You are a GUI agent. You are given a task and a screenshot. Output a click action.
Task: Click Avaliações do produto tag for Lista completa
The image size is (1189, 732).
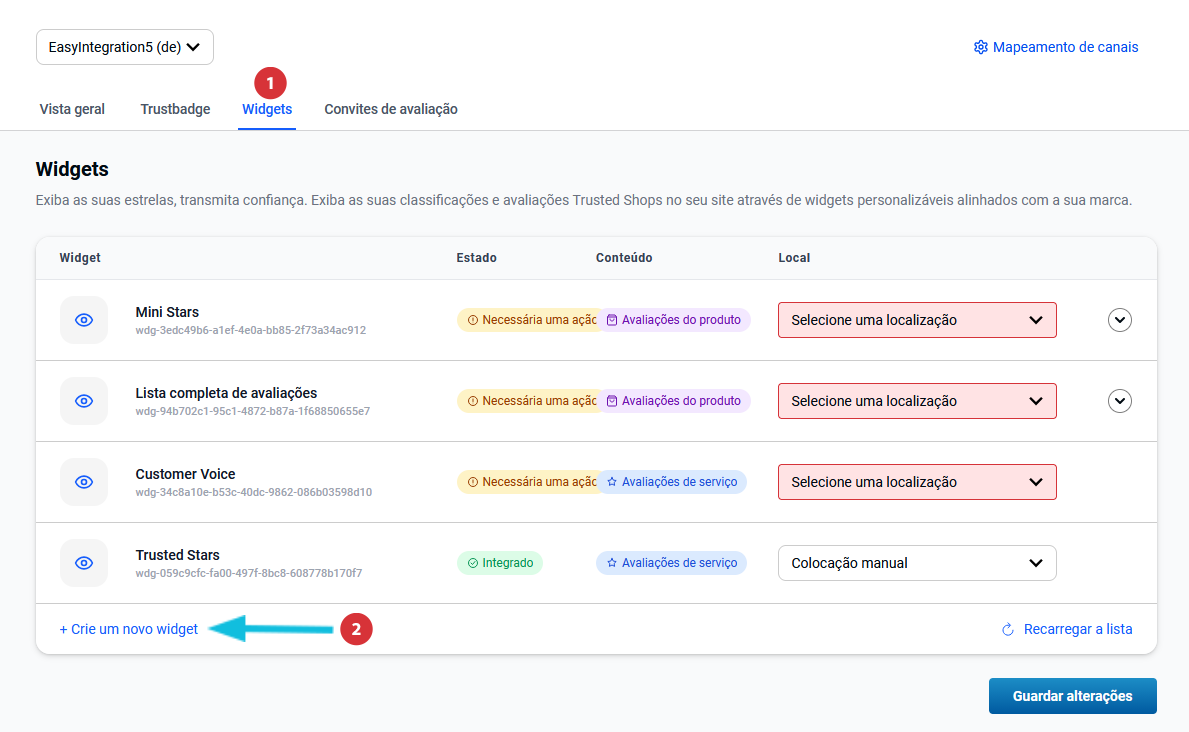click(x=673, y=401)
